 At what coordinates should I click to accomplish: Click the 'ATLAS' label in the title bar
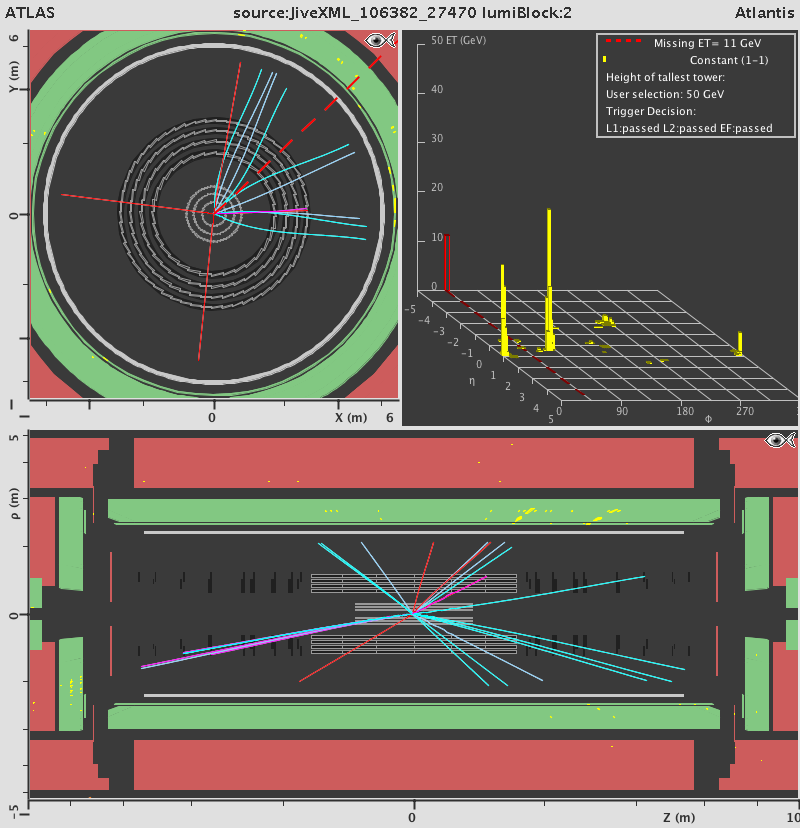(26, 13)
